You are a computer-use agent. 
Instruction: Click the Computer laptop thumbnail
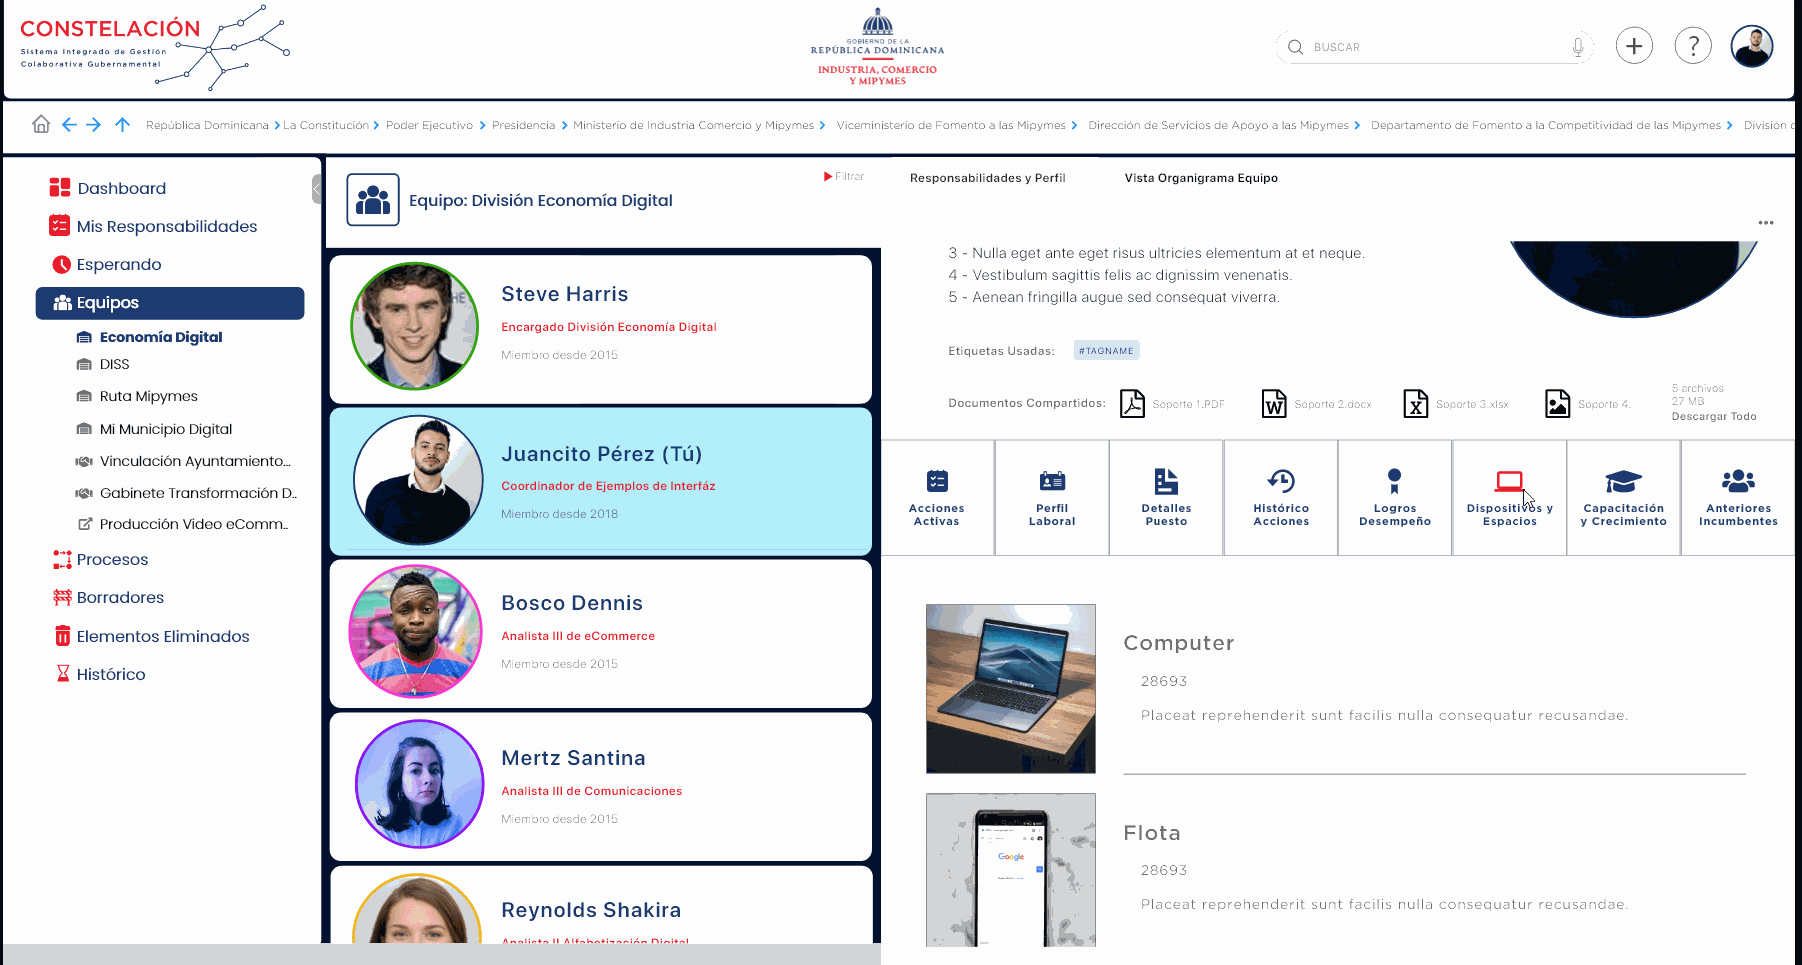pyautogui.click(x=1010, y=688)
